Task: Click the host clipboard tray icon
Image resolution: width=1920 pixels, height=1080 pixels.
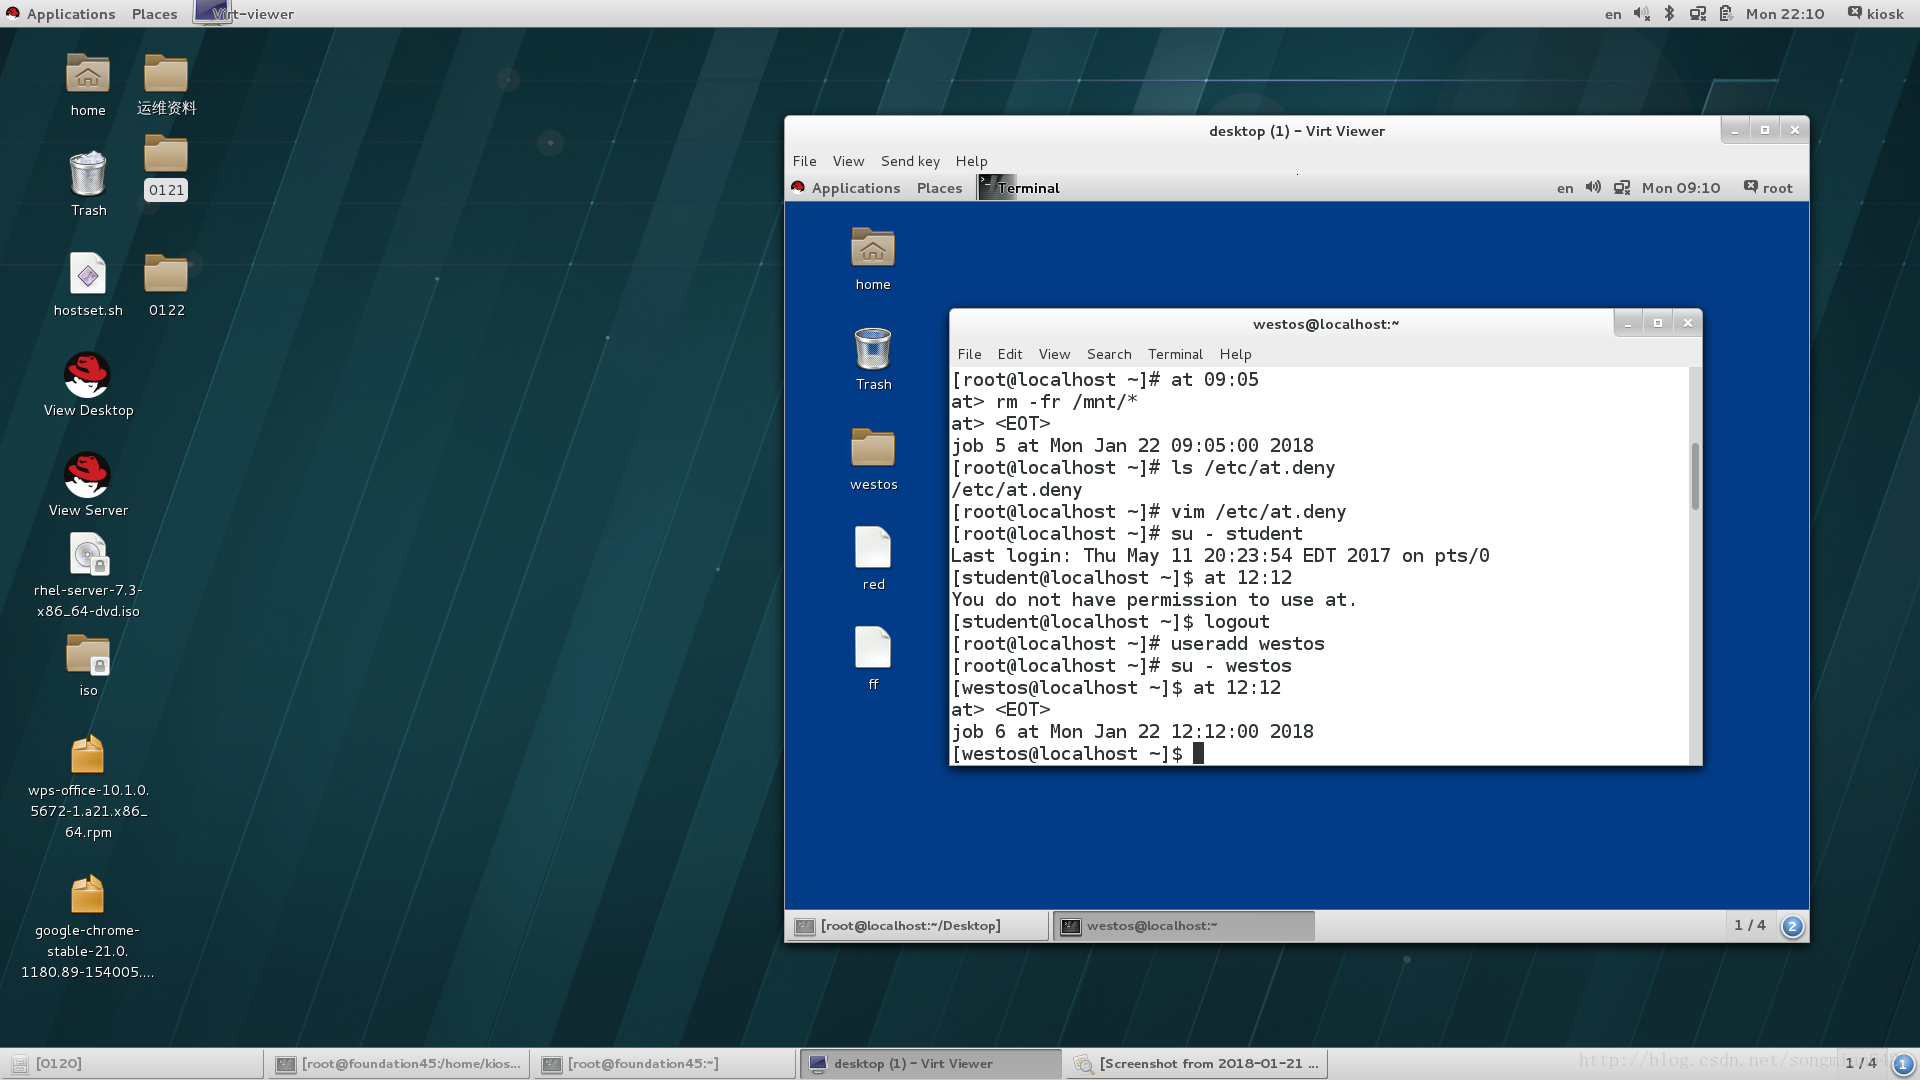Action: [1726, 14]
